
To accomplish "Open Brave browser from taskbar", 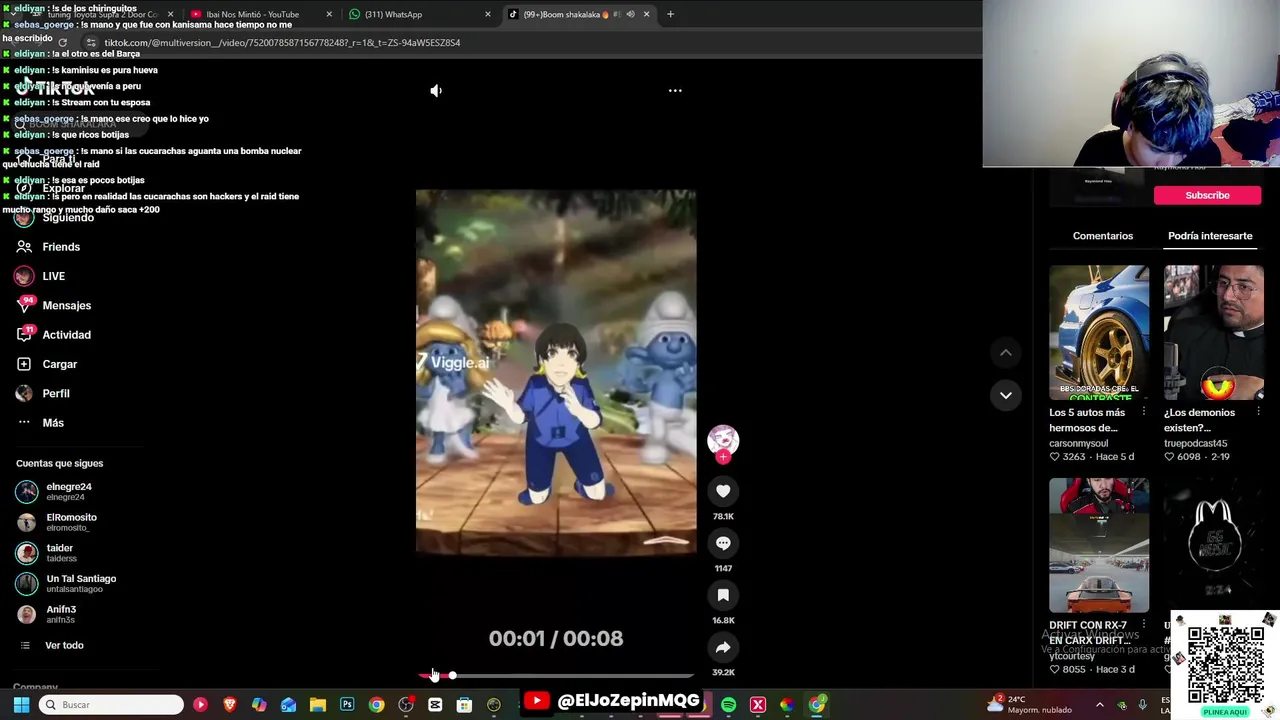I will pos(230,705).
